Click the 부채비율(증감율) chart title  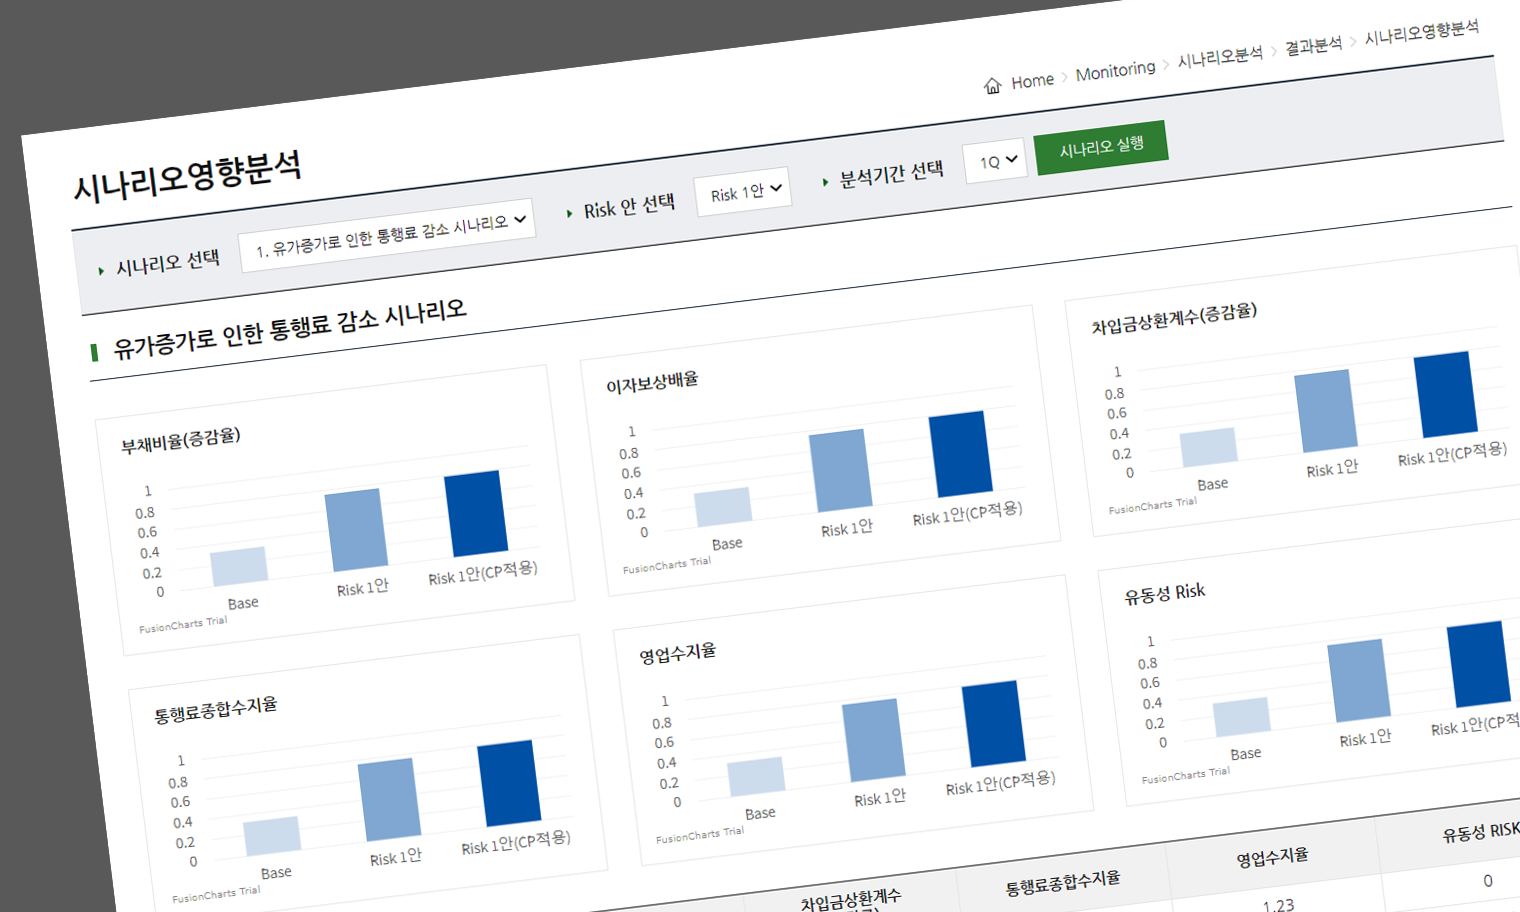(181, 440)
